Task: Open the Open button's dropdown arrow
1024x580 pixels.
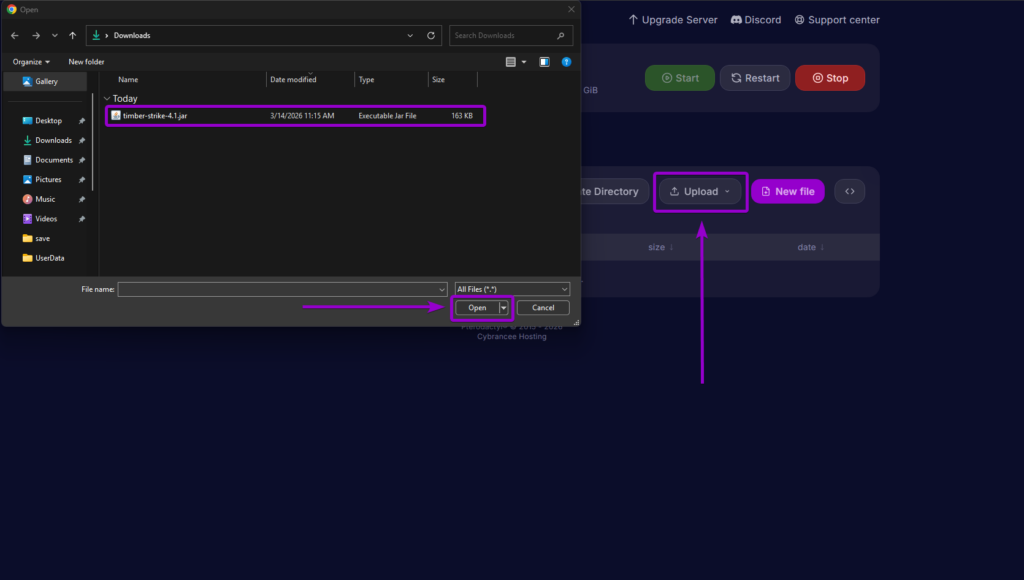Action: point(503,307)
